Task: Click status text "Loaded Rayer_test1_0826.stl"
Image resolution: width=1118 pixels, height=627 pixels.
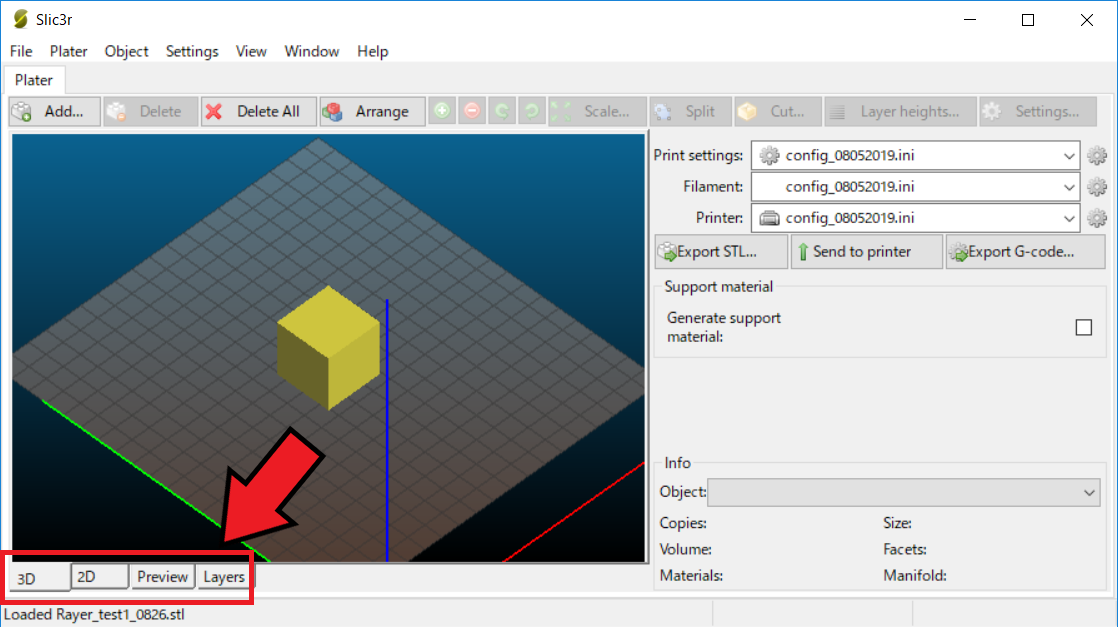Action: [x=94, y=614]
